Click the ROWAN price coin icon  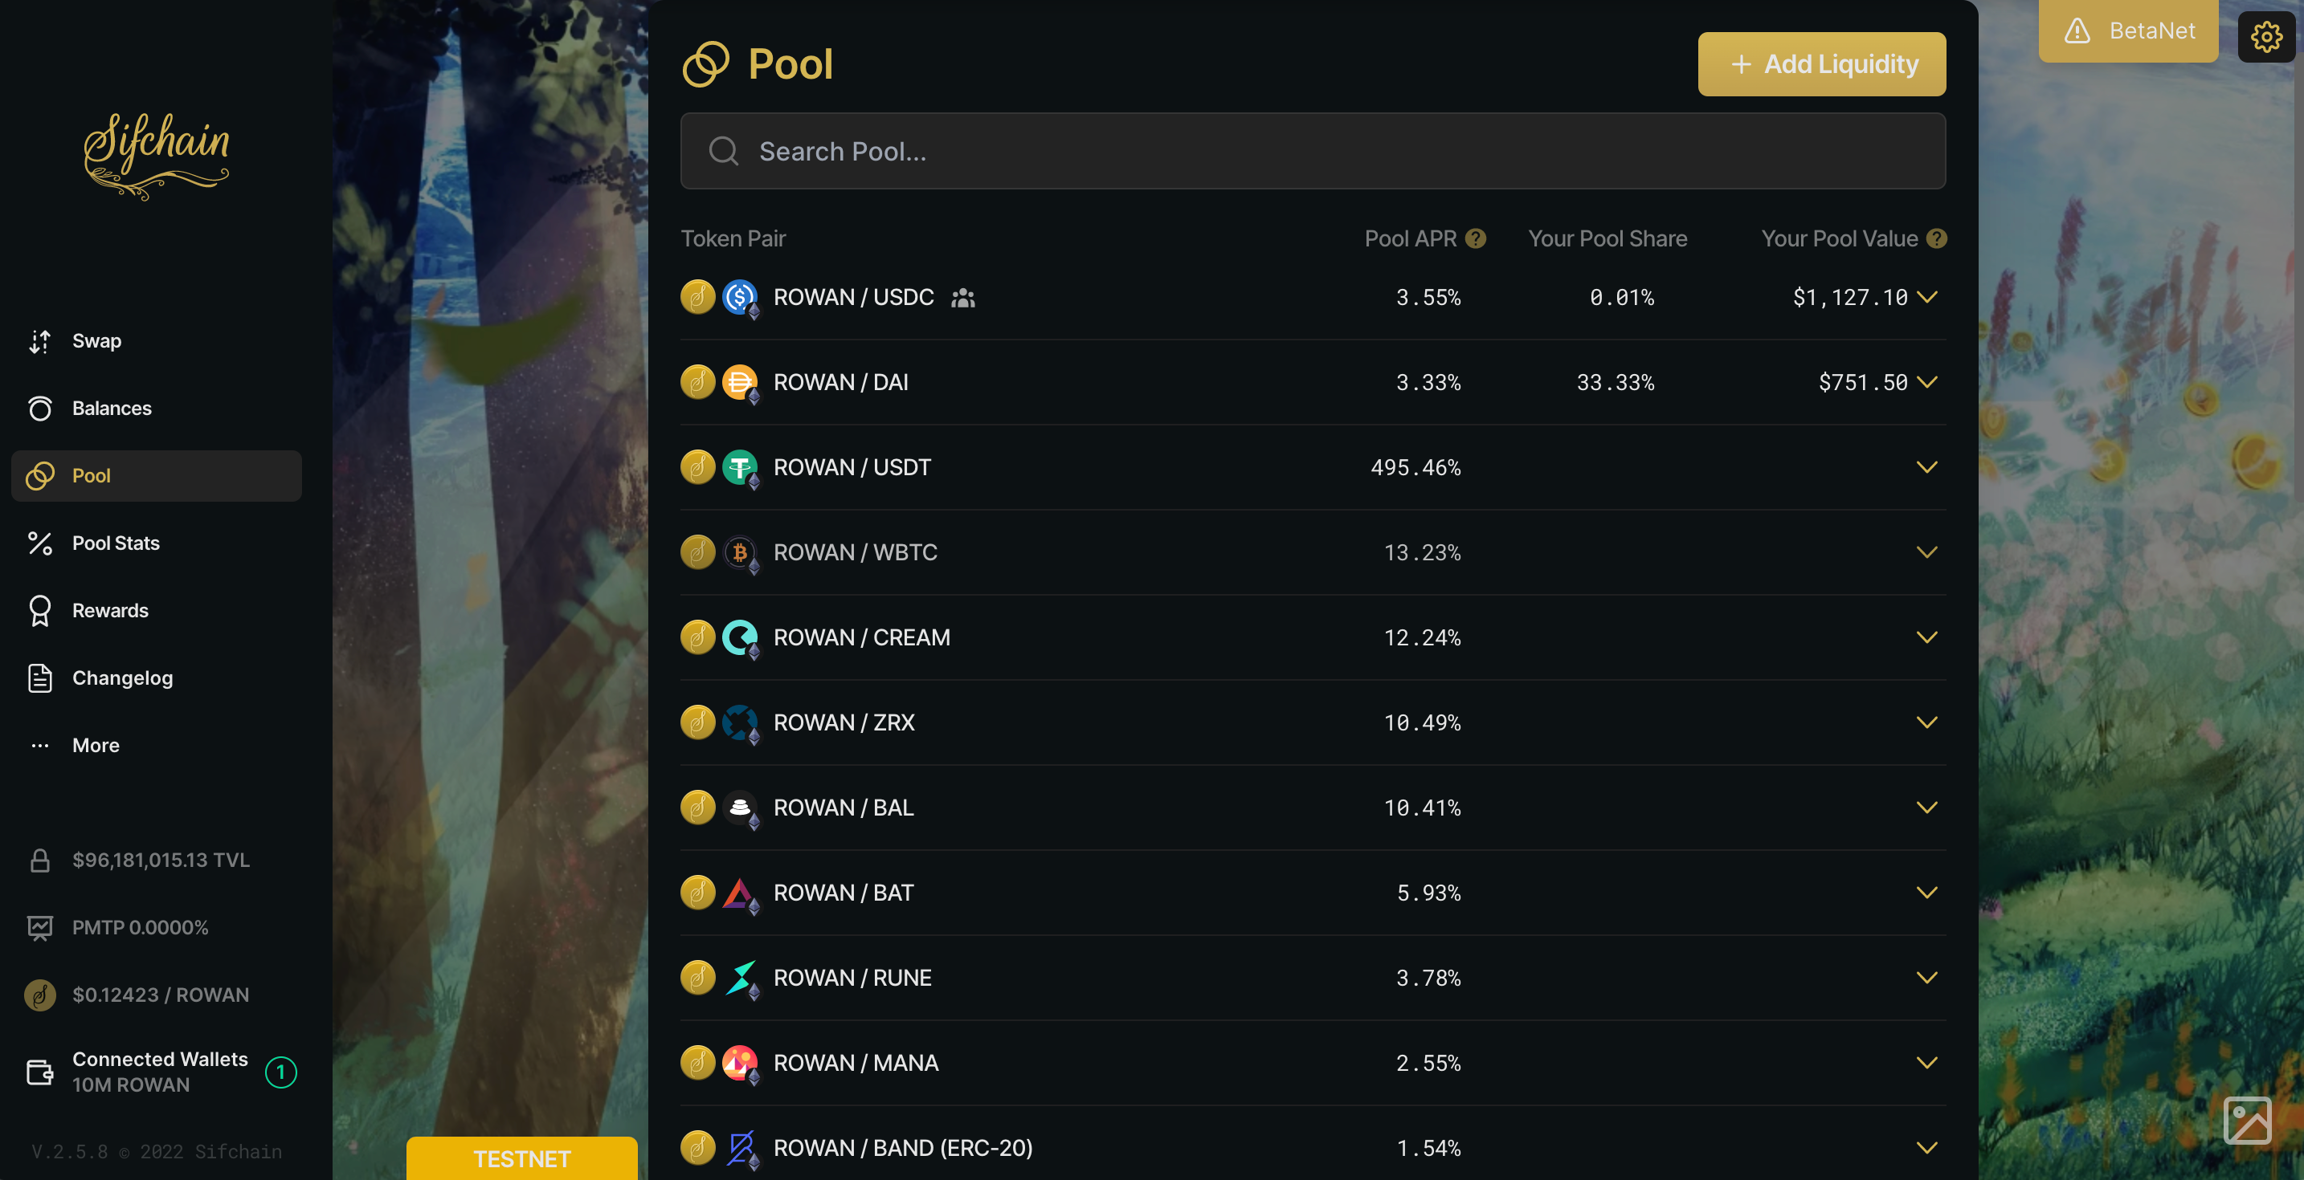click(x=40, y=995)
